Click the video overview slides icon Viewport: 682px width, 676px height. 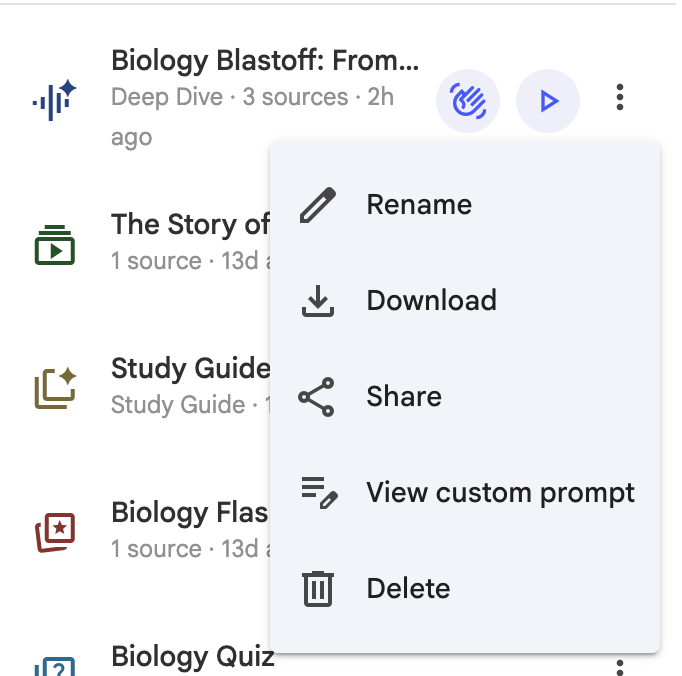tap(55, 245)
